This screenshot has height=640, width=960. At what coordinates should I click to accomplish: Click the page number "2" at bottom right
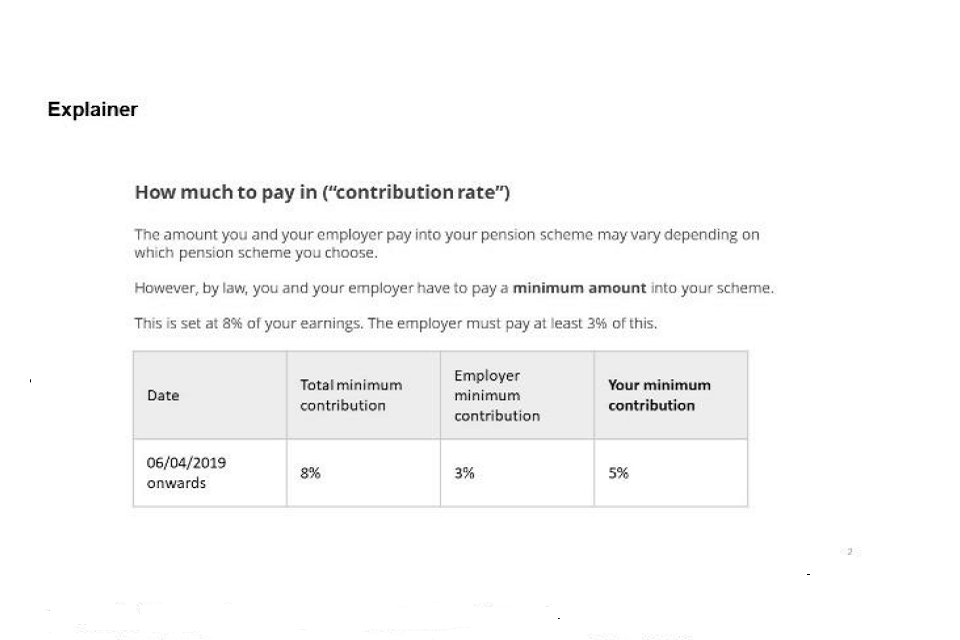849,551
